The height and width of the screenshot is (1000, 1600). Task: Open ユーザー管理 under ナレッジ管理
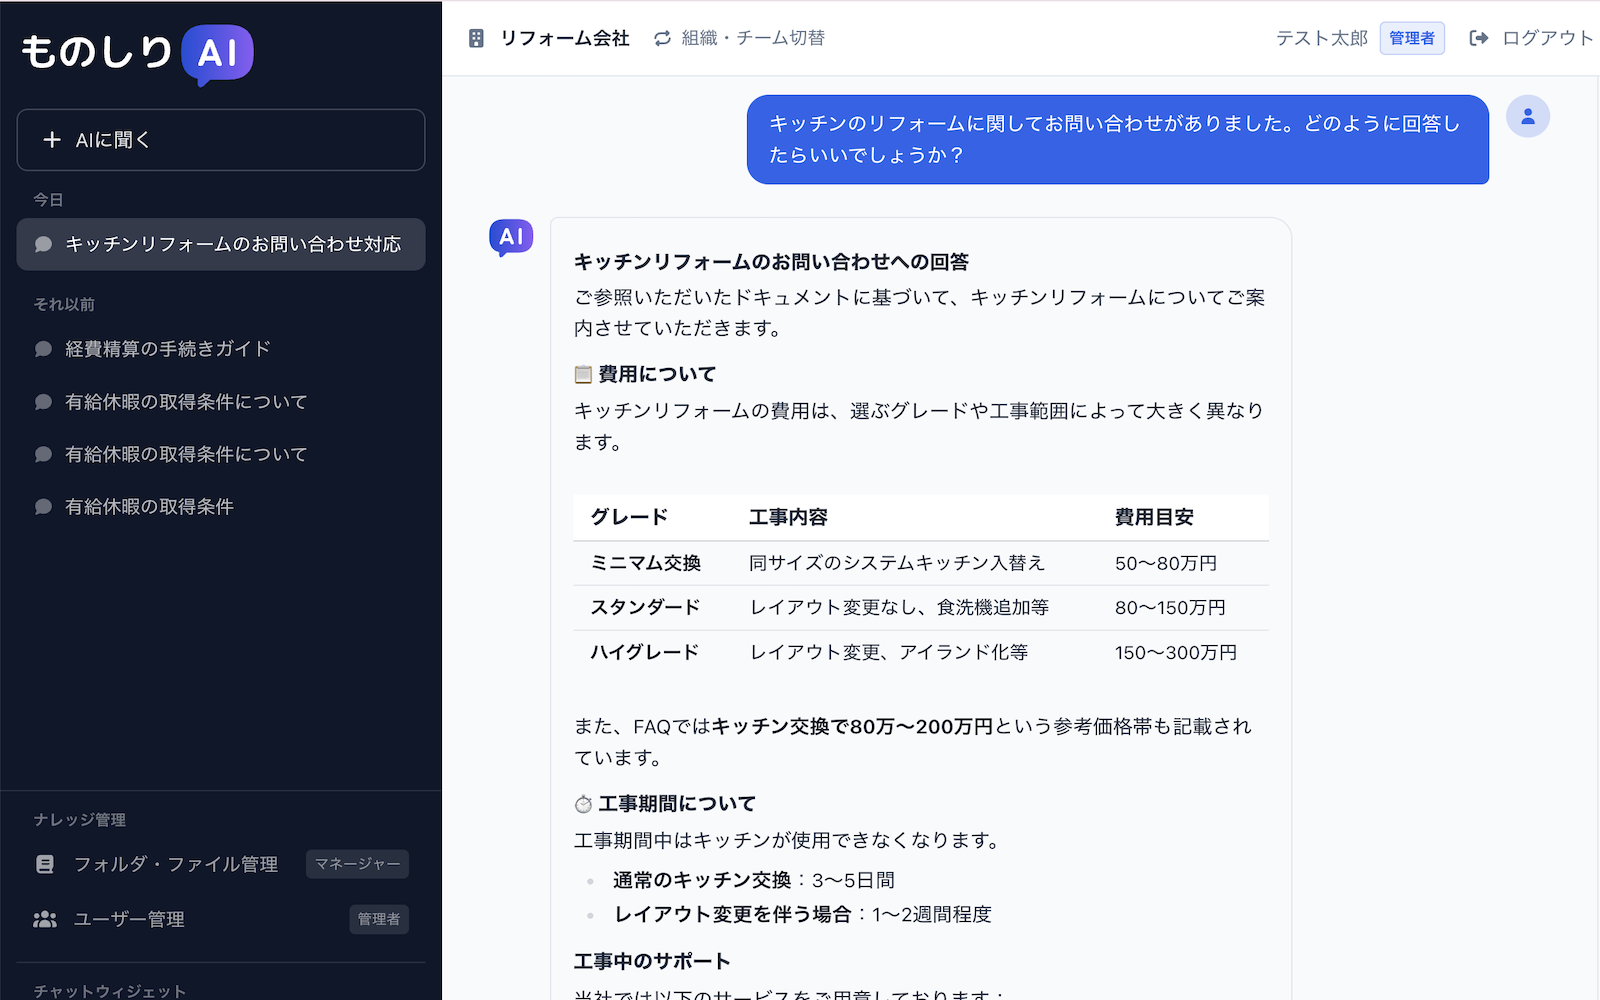click(130, 919)
